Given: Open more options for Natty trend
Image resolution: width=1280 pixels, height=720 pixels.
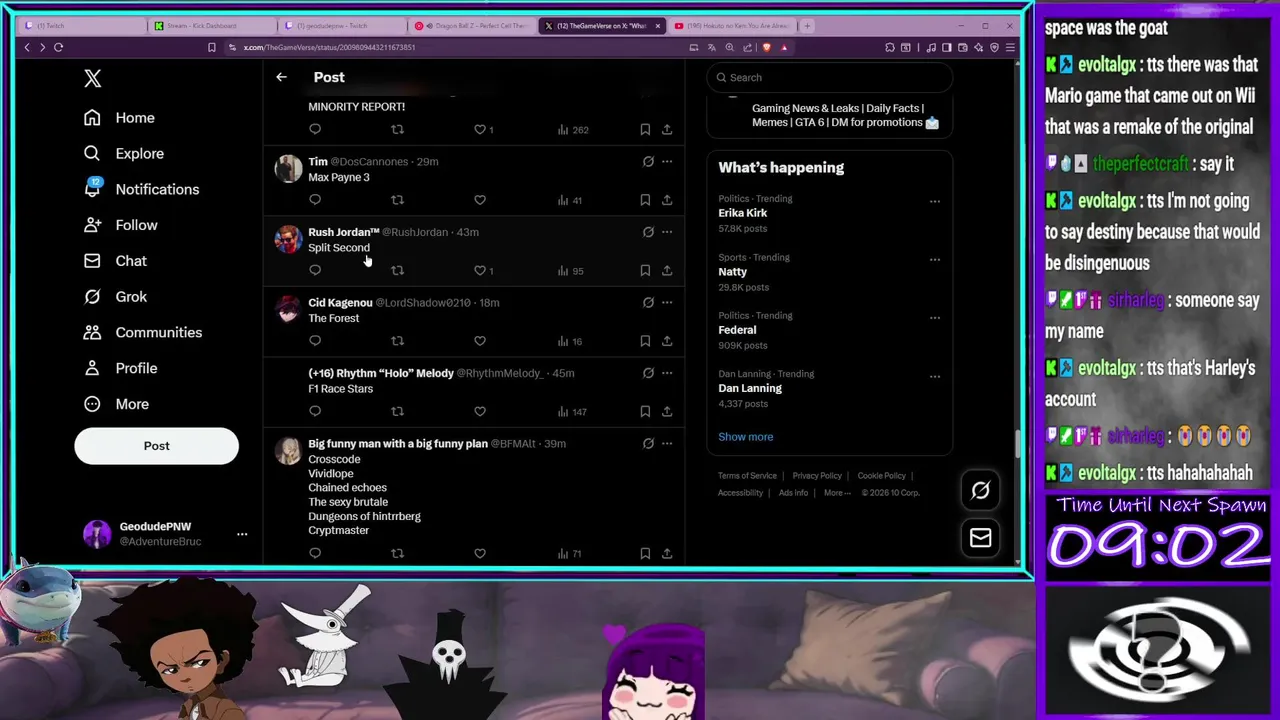Looking at the screenshot, I should point(935,259).
